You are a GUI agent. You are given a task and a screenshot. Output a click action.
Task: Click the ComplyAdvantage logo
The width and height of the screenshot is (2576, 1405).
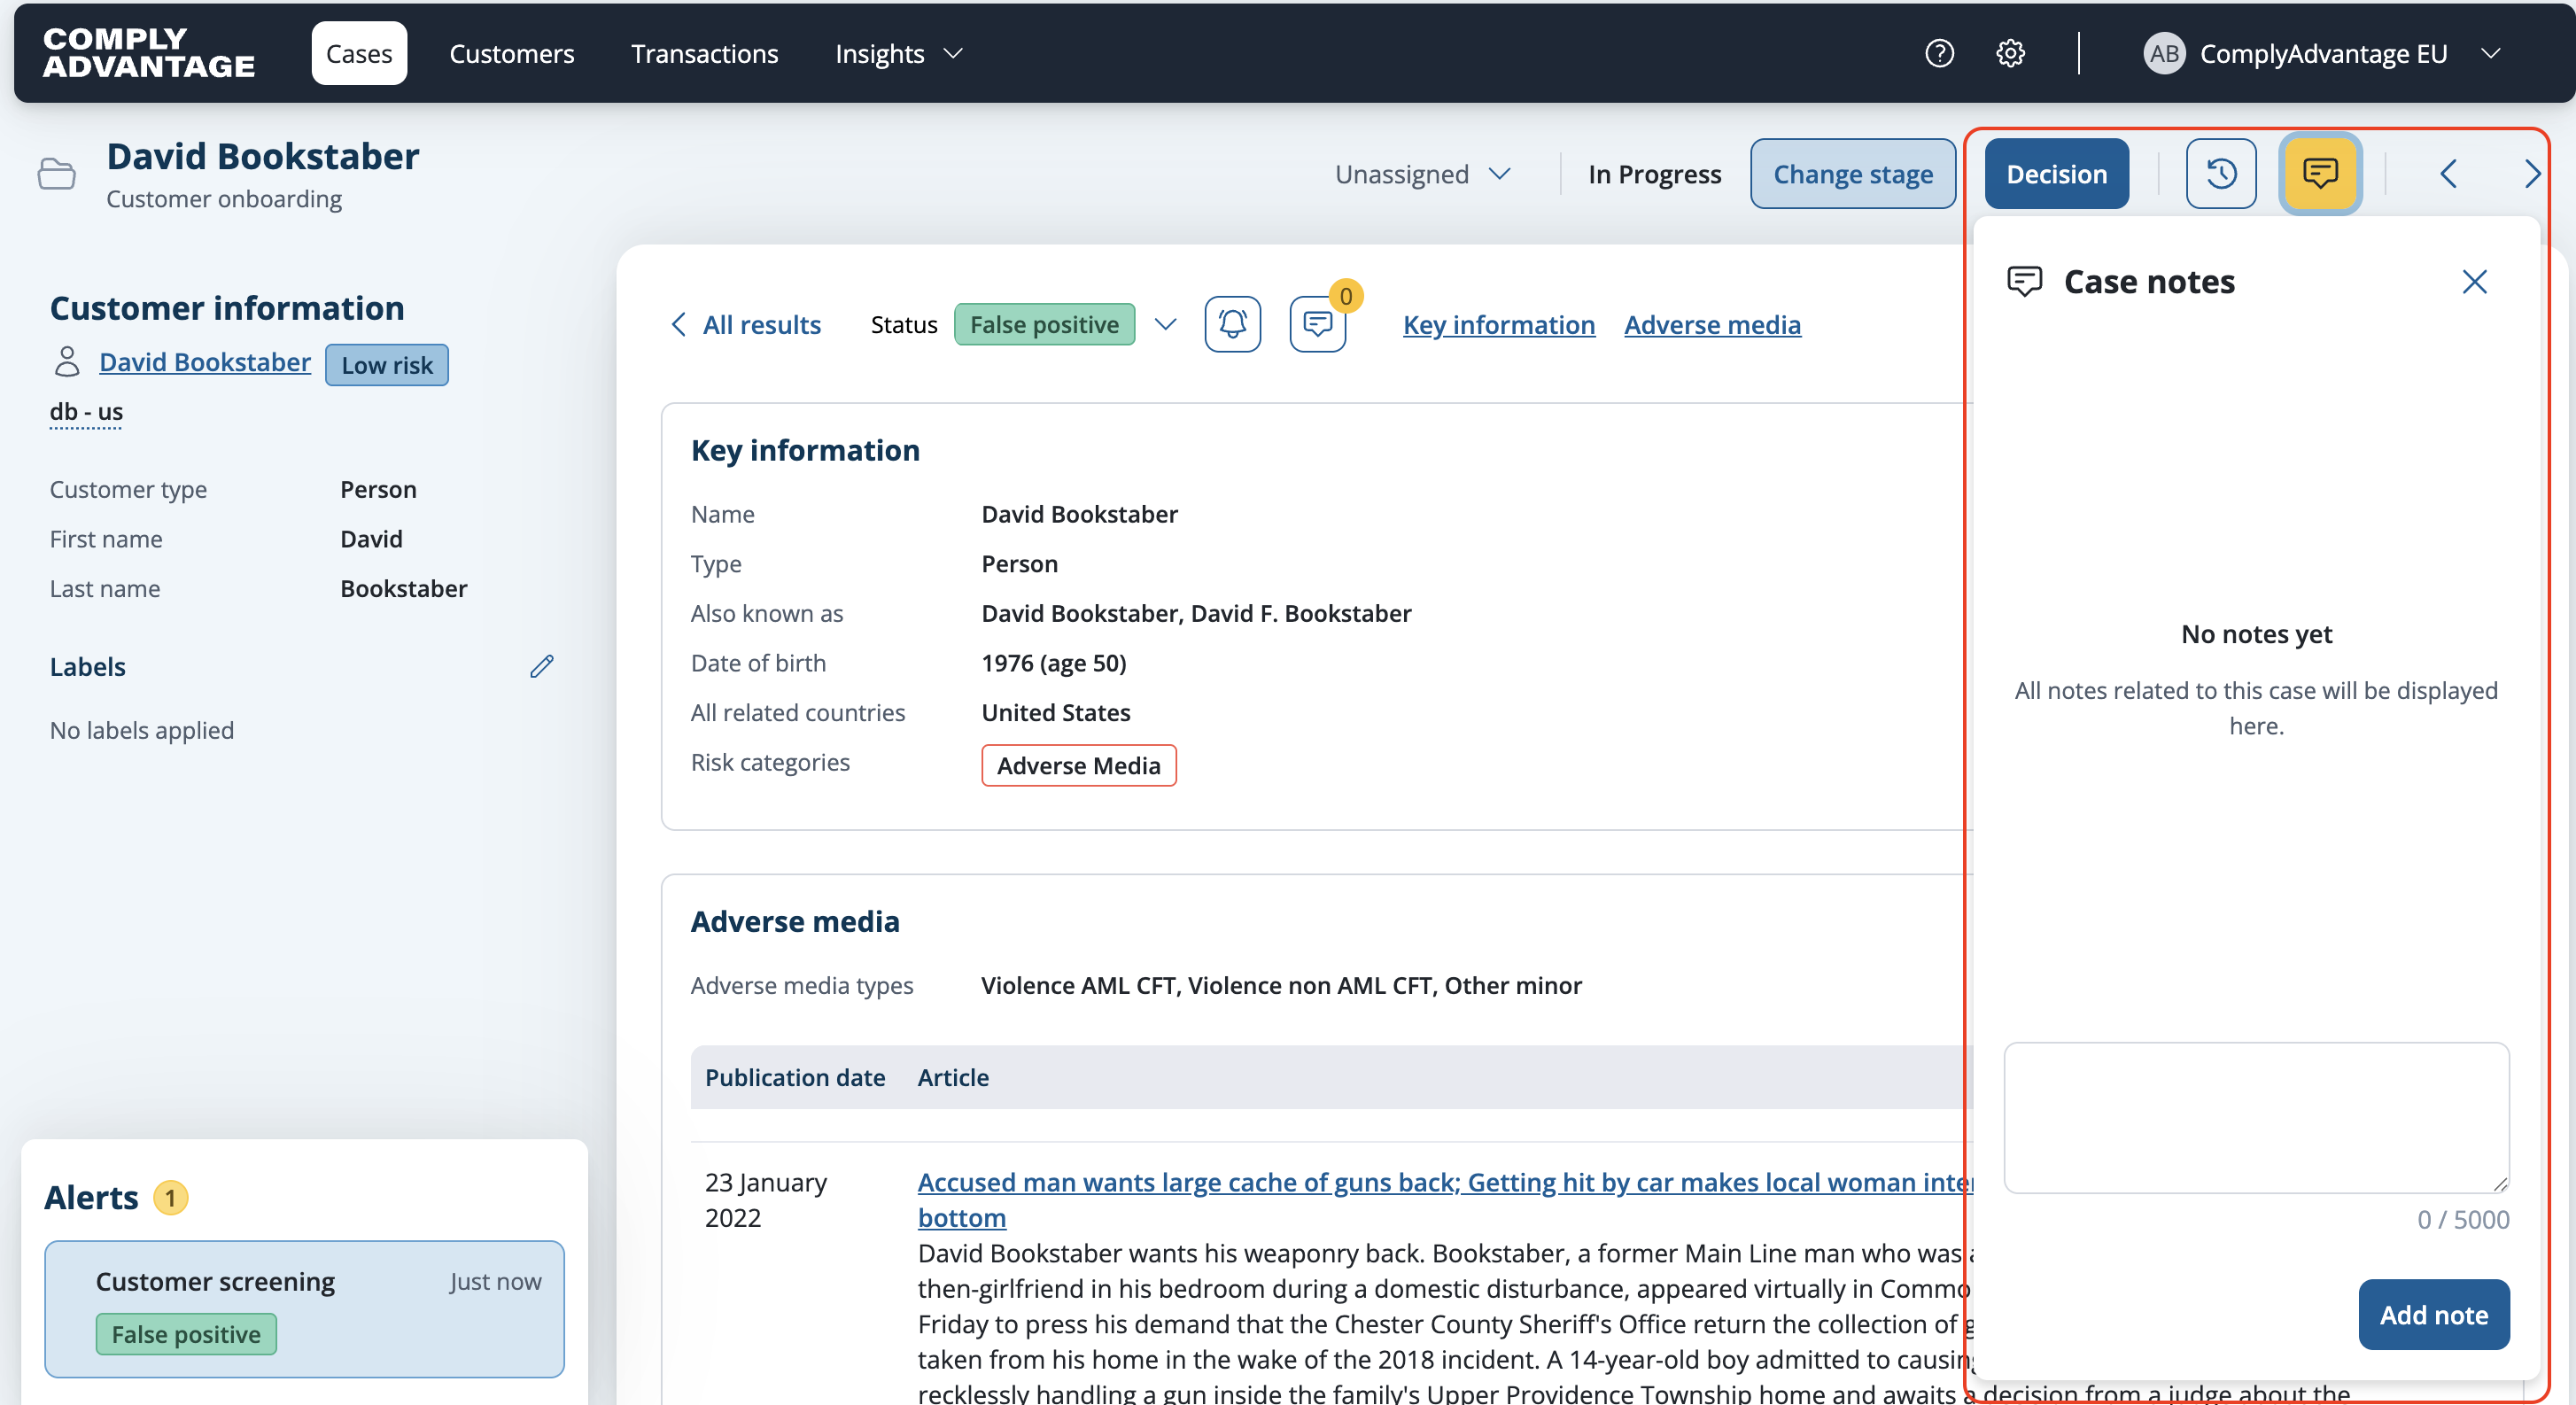coord(149,53)
